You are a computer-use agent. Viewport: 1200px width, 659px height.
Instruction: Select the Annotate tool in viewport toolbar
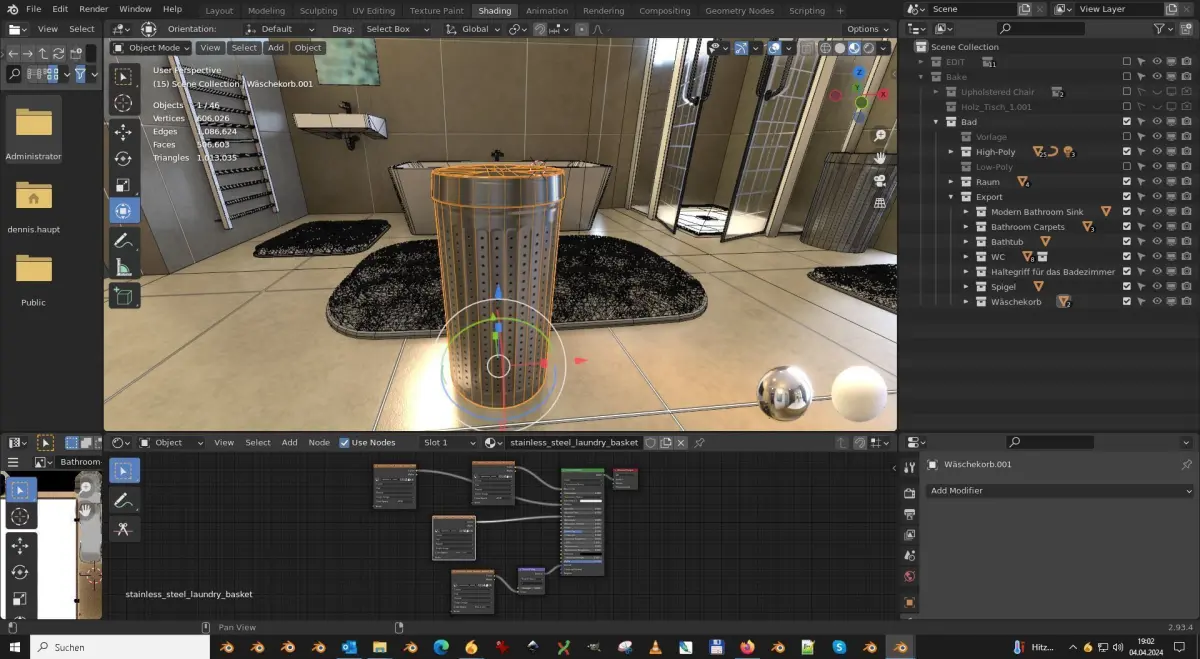pyautogui.click(x=124, y=240)
